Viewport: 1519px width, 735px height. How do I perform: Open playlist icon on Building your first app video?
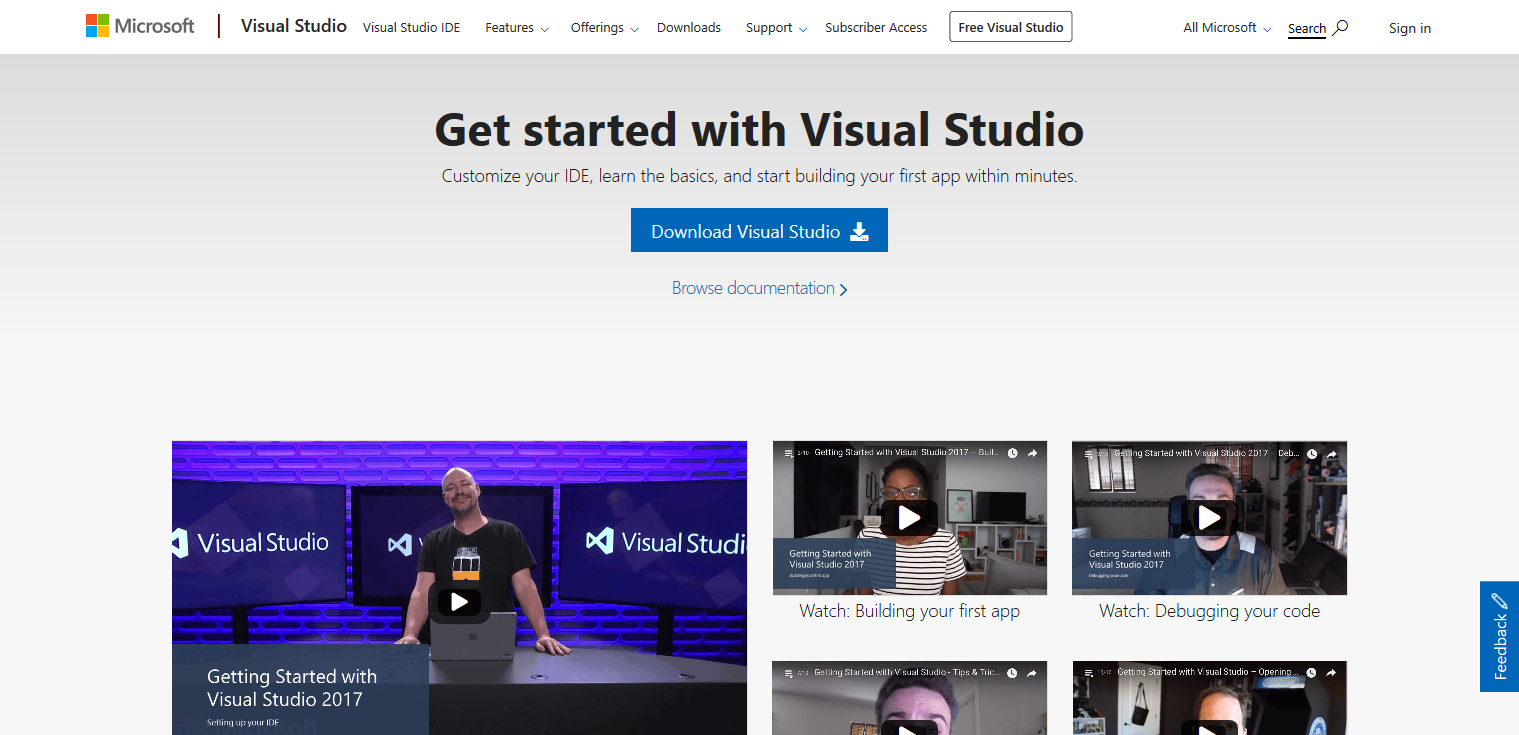click(x=788, y=453)
